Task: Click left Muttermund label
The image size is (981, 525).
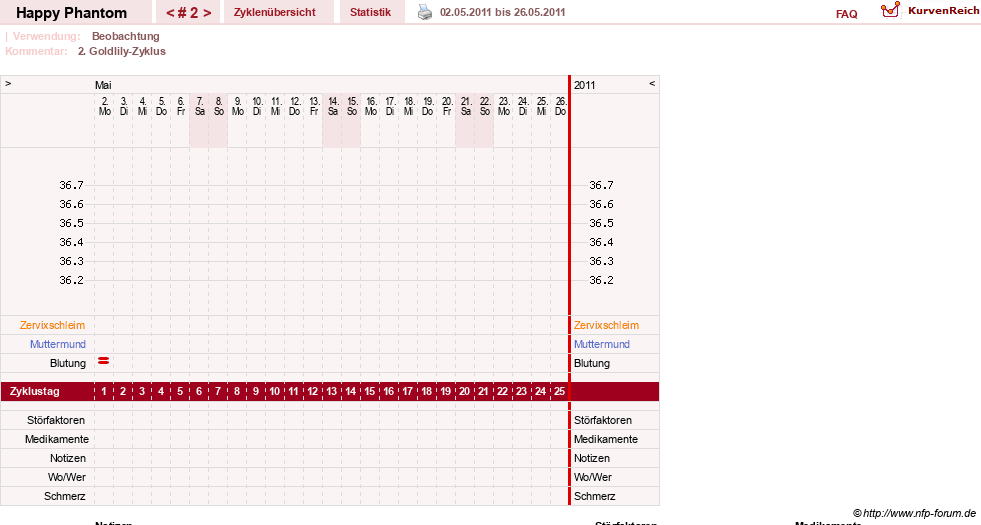Action: click(x=58, y=344)
